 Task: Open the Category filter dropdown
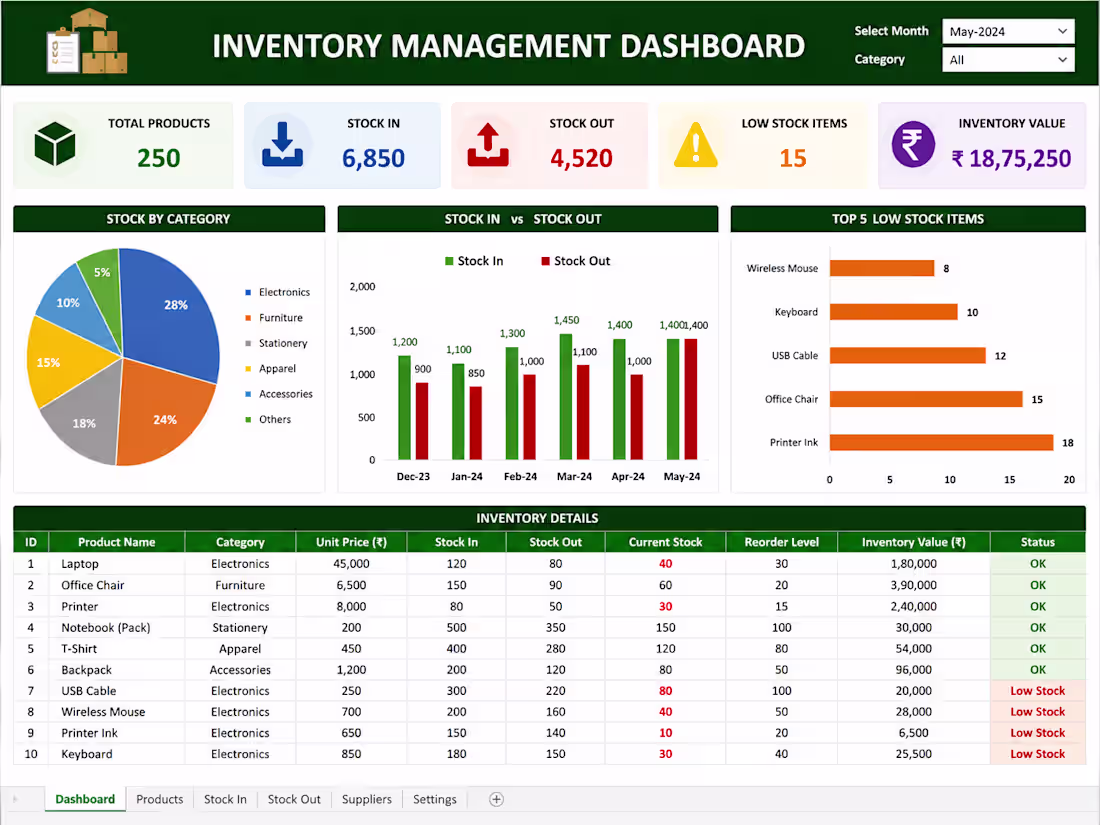(1007, 60)
